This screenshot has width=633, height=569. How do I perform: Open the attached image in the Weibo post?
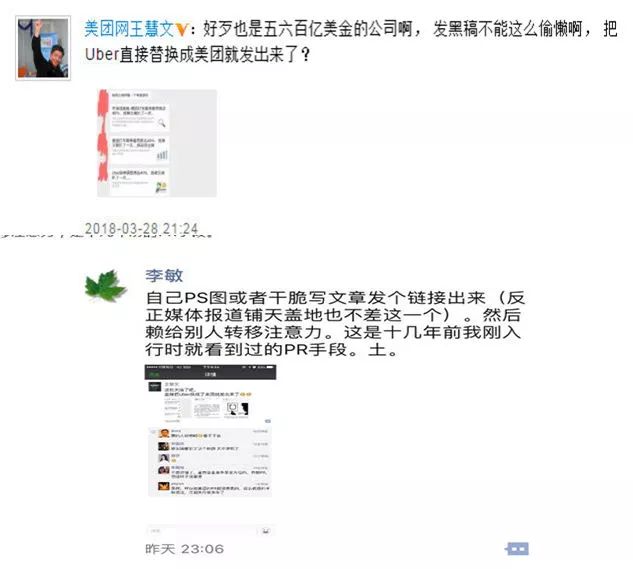pyautogui.click(x=157, y=143)
